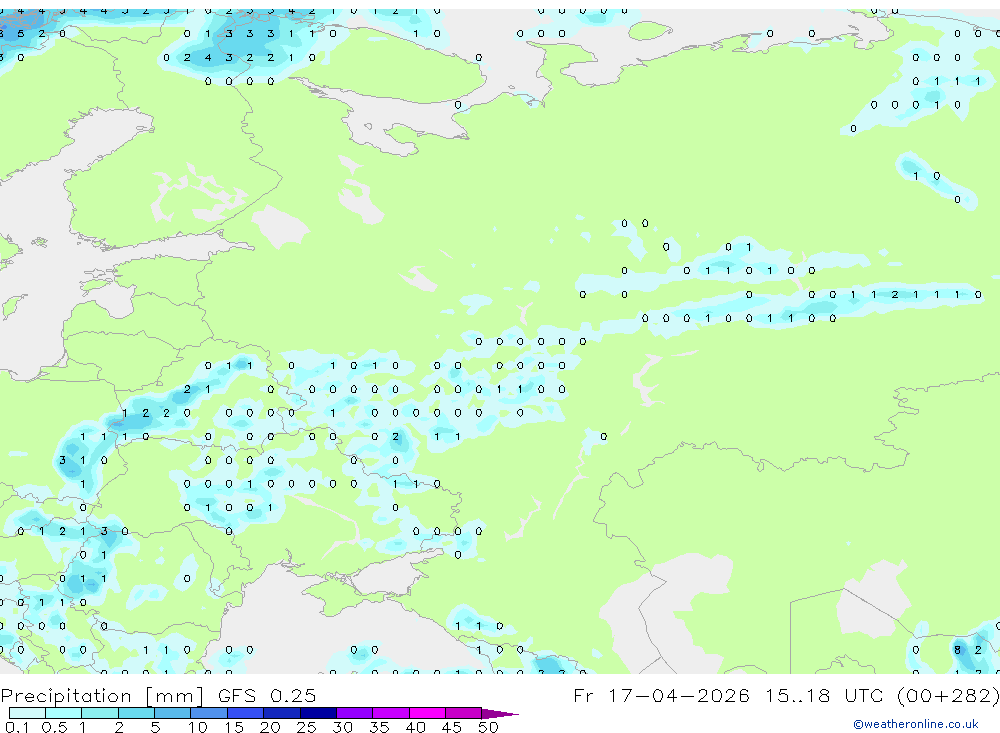Click the legend label '50'
This screenshot has height=733, width=1000.
(x=488, y=727)
